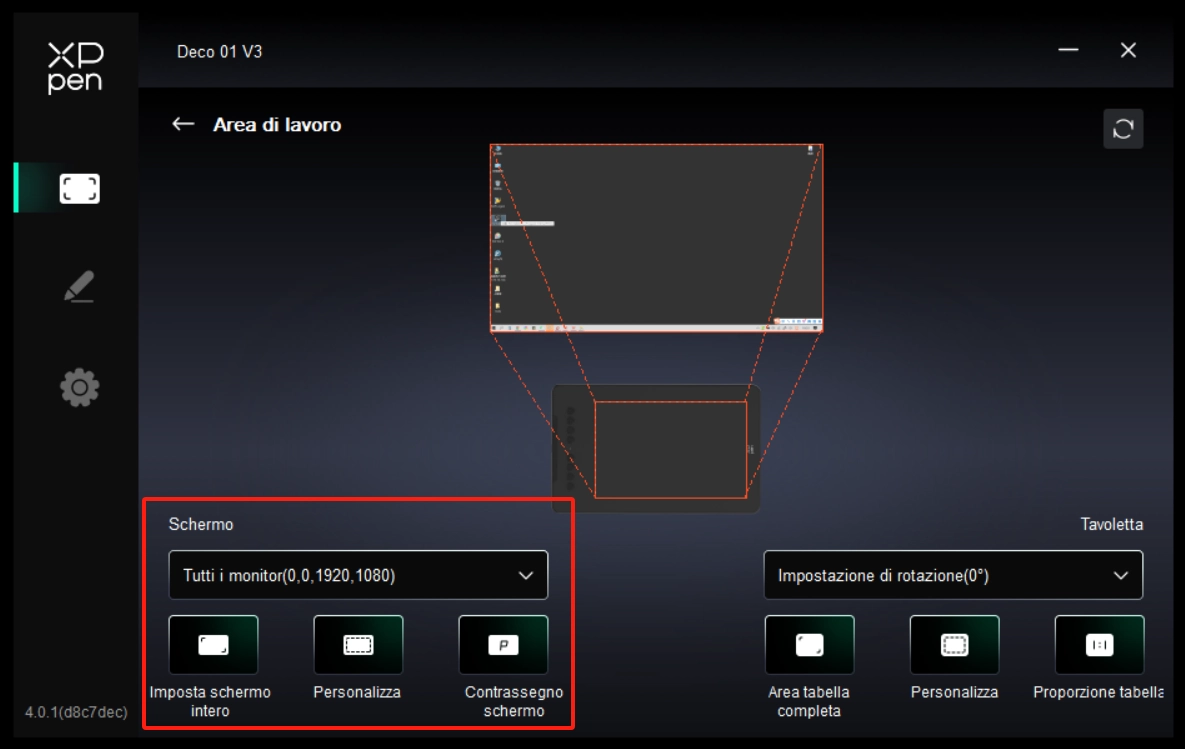Click the Deco 01 V3 device name

tap(219, 51)
